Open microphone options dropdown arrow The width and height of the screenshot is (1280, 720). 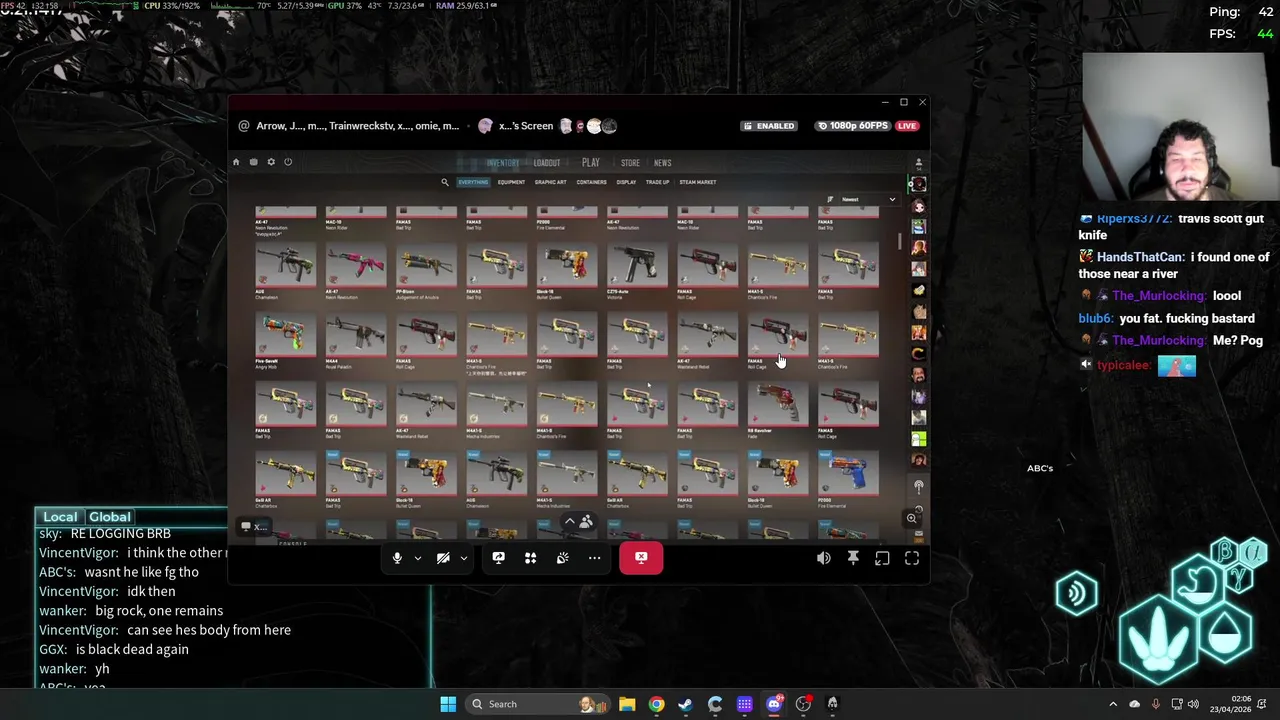(418, 558)
